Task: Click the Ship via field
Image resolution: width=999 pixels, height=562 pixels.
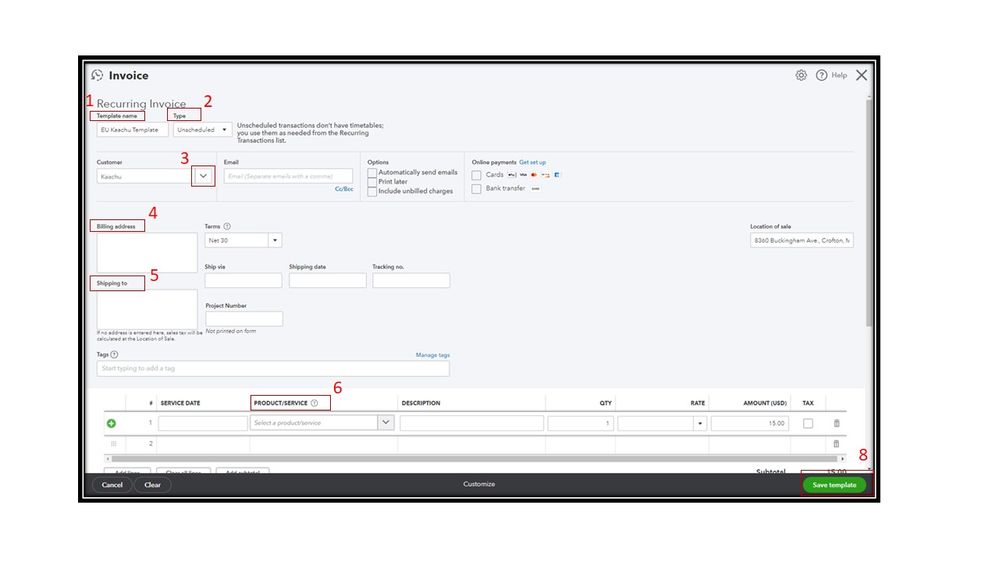Action: tap(243, 280)
